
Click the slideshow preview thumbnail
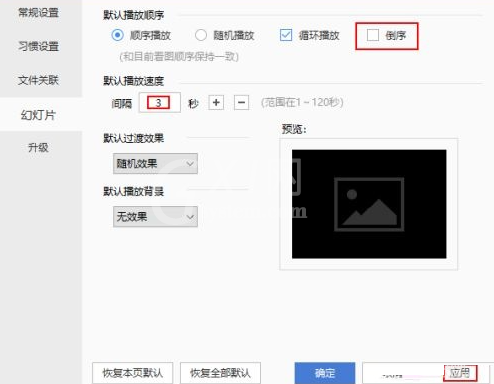click(x=369, y=204)
